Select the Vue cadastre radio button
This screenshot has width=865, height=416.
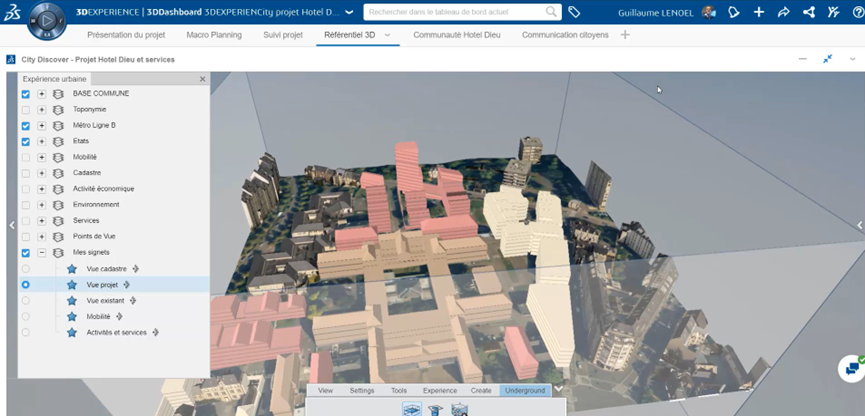click(25, 269)
